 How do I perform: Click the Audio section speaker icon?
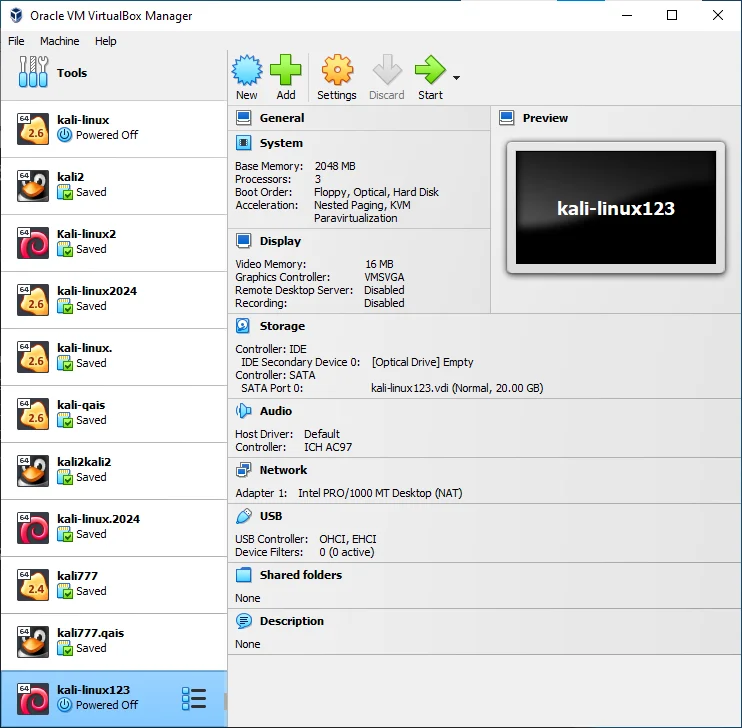pos(244,411)
